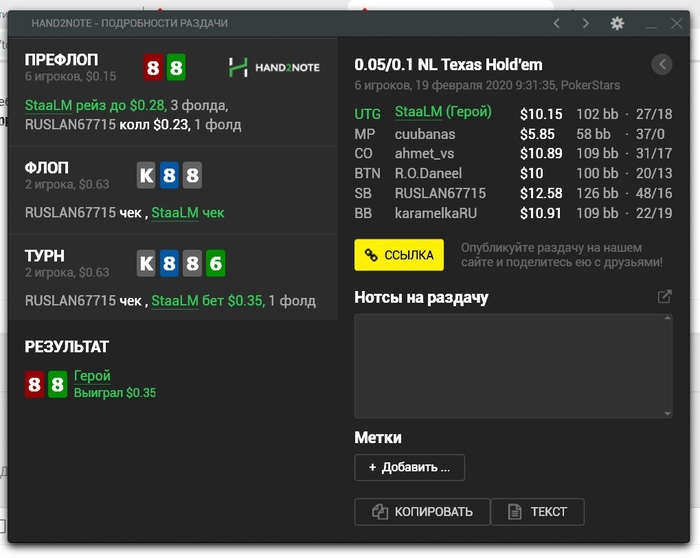Click the Hand2Note logo
The height and width of the screenshot is (558, 700).
(x=274, y=67)
